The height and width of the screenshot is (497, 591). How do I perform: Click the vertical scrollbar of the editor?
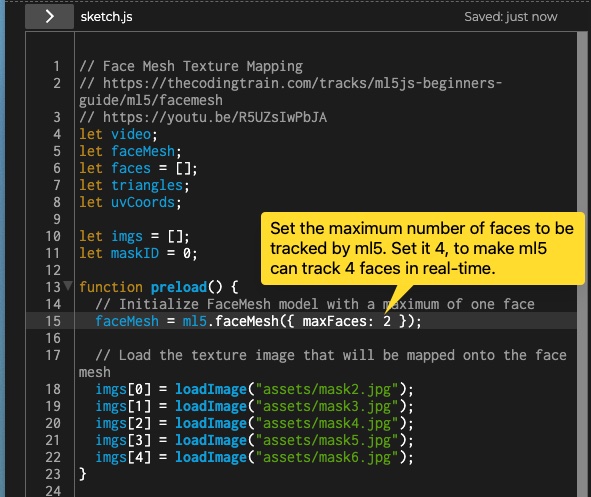(582, 264)
